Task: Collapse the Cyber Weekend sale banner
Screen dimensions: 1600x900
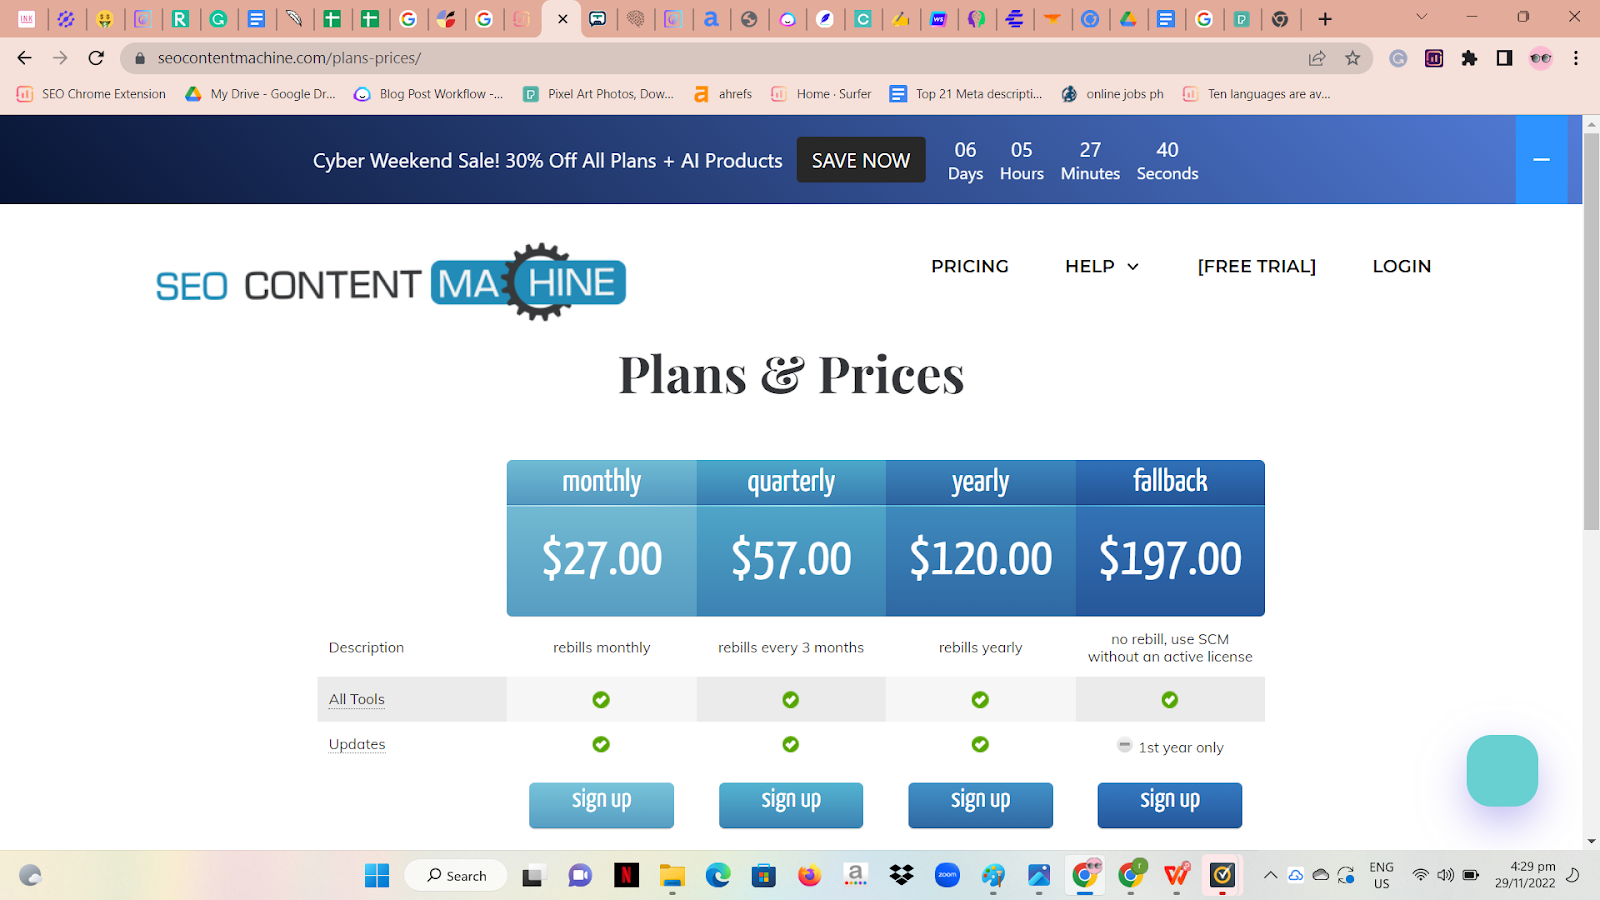Action: pyautogui.click(x=1542, y=160)
